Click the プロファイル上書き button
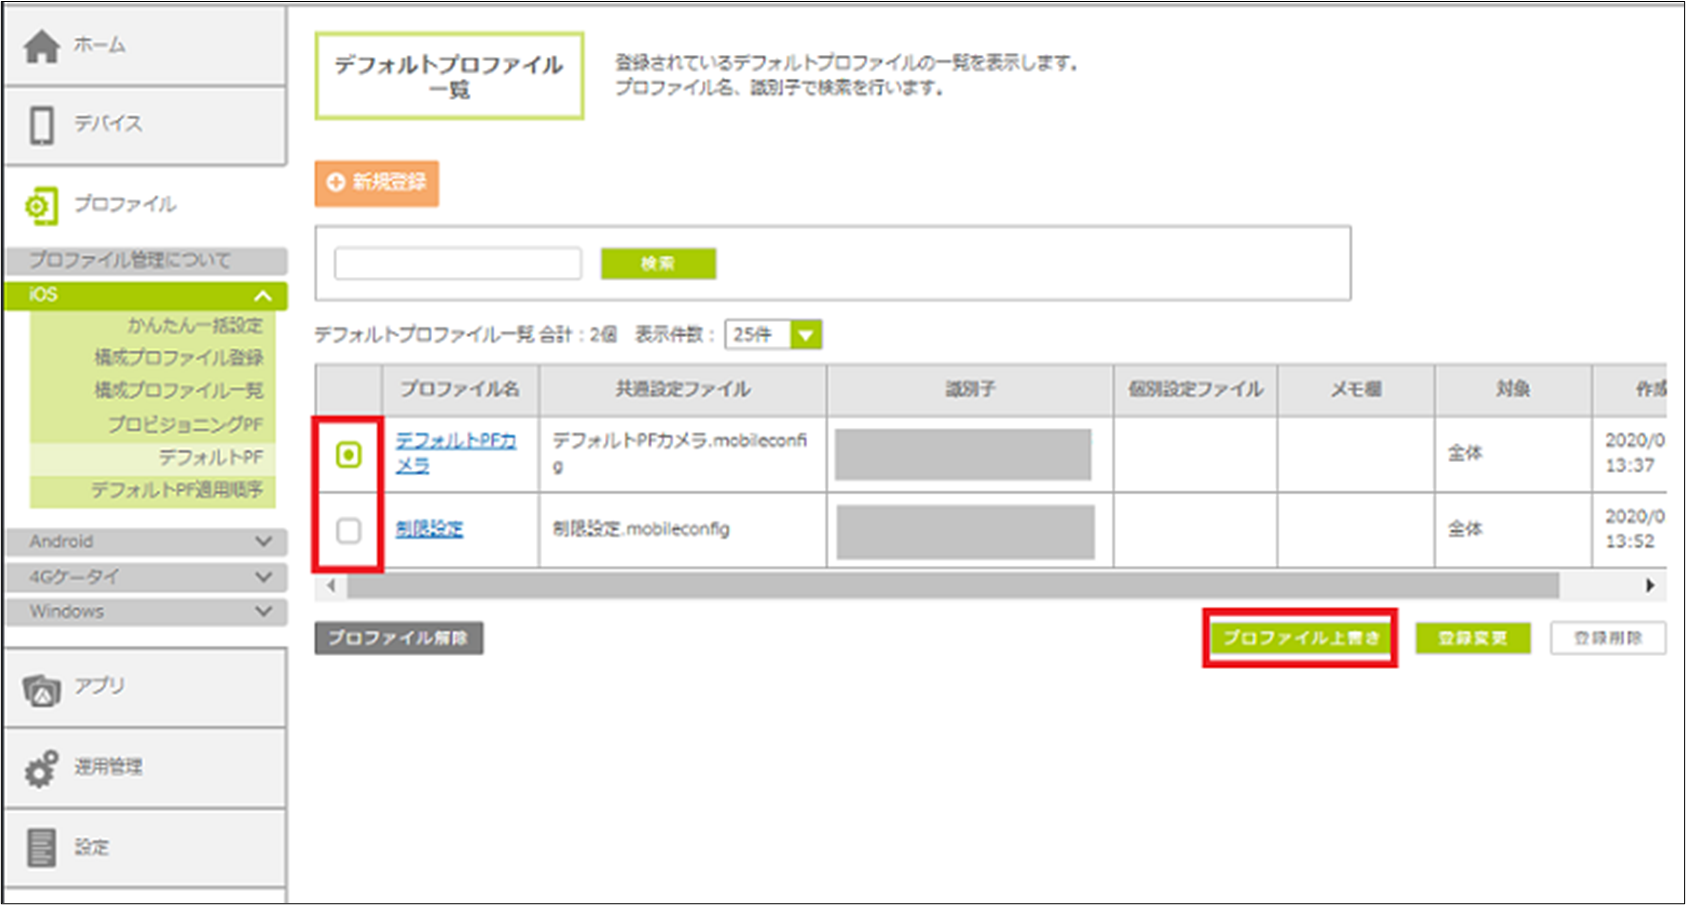Screen dimensions: 1686x905 (x=1300, y=638)
